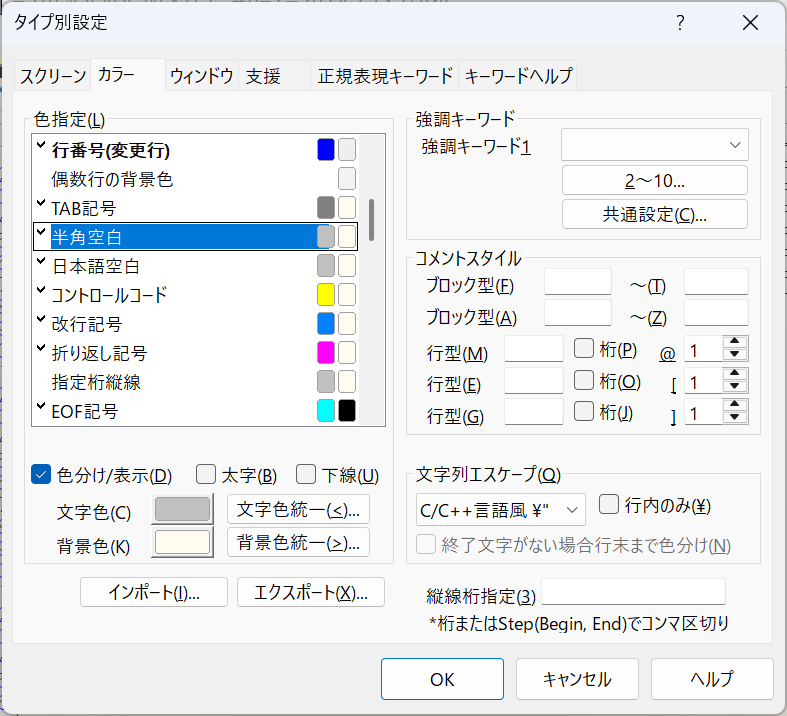Toggle checkmark for 折り返し記号 row
The height and width of the screenshot is (716, 787).
(41, 348)
